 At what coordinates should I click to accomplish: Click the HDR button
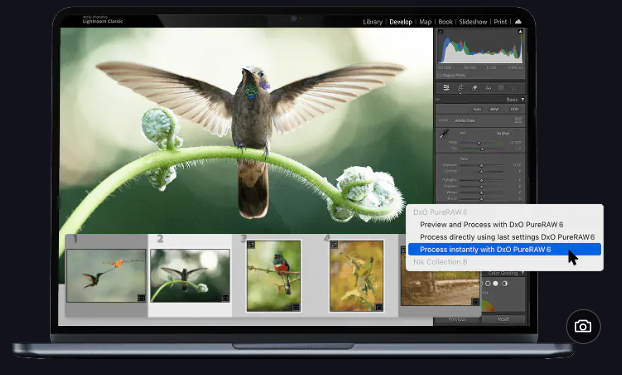click(x=514, y=109)
